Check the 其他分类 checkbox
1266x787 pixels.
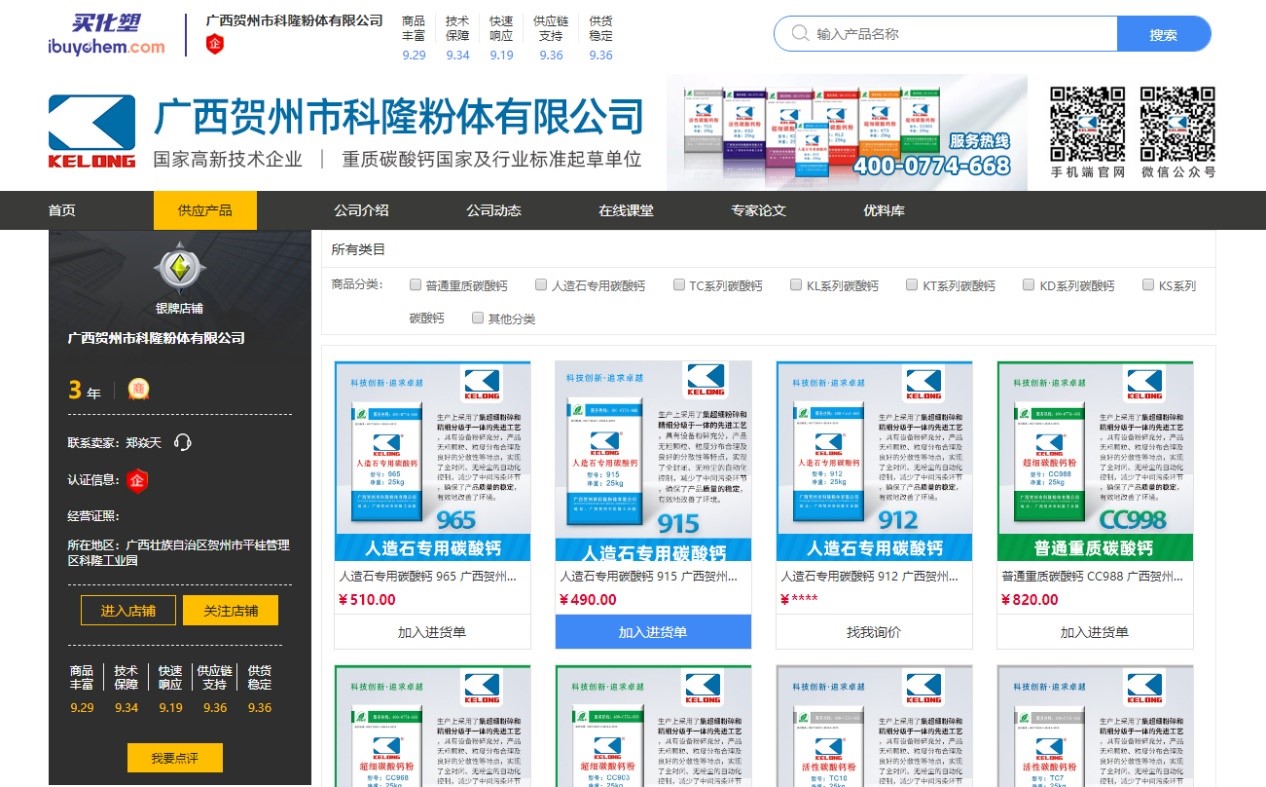pyautogui.click(x=478, y=318)
